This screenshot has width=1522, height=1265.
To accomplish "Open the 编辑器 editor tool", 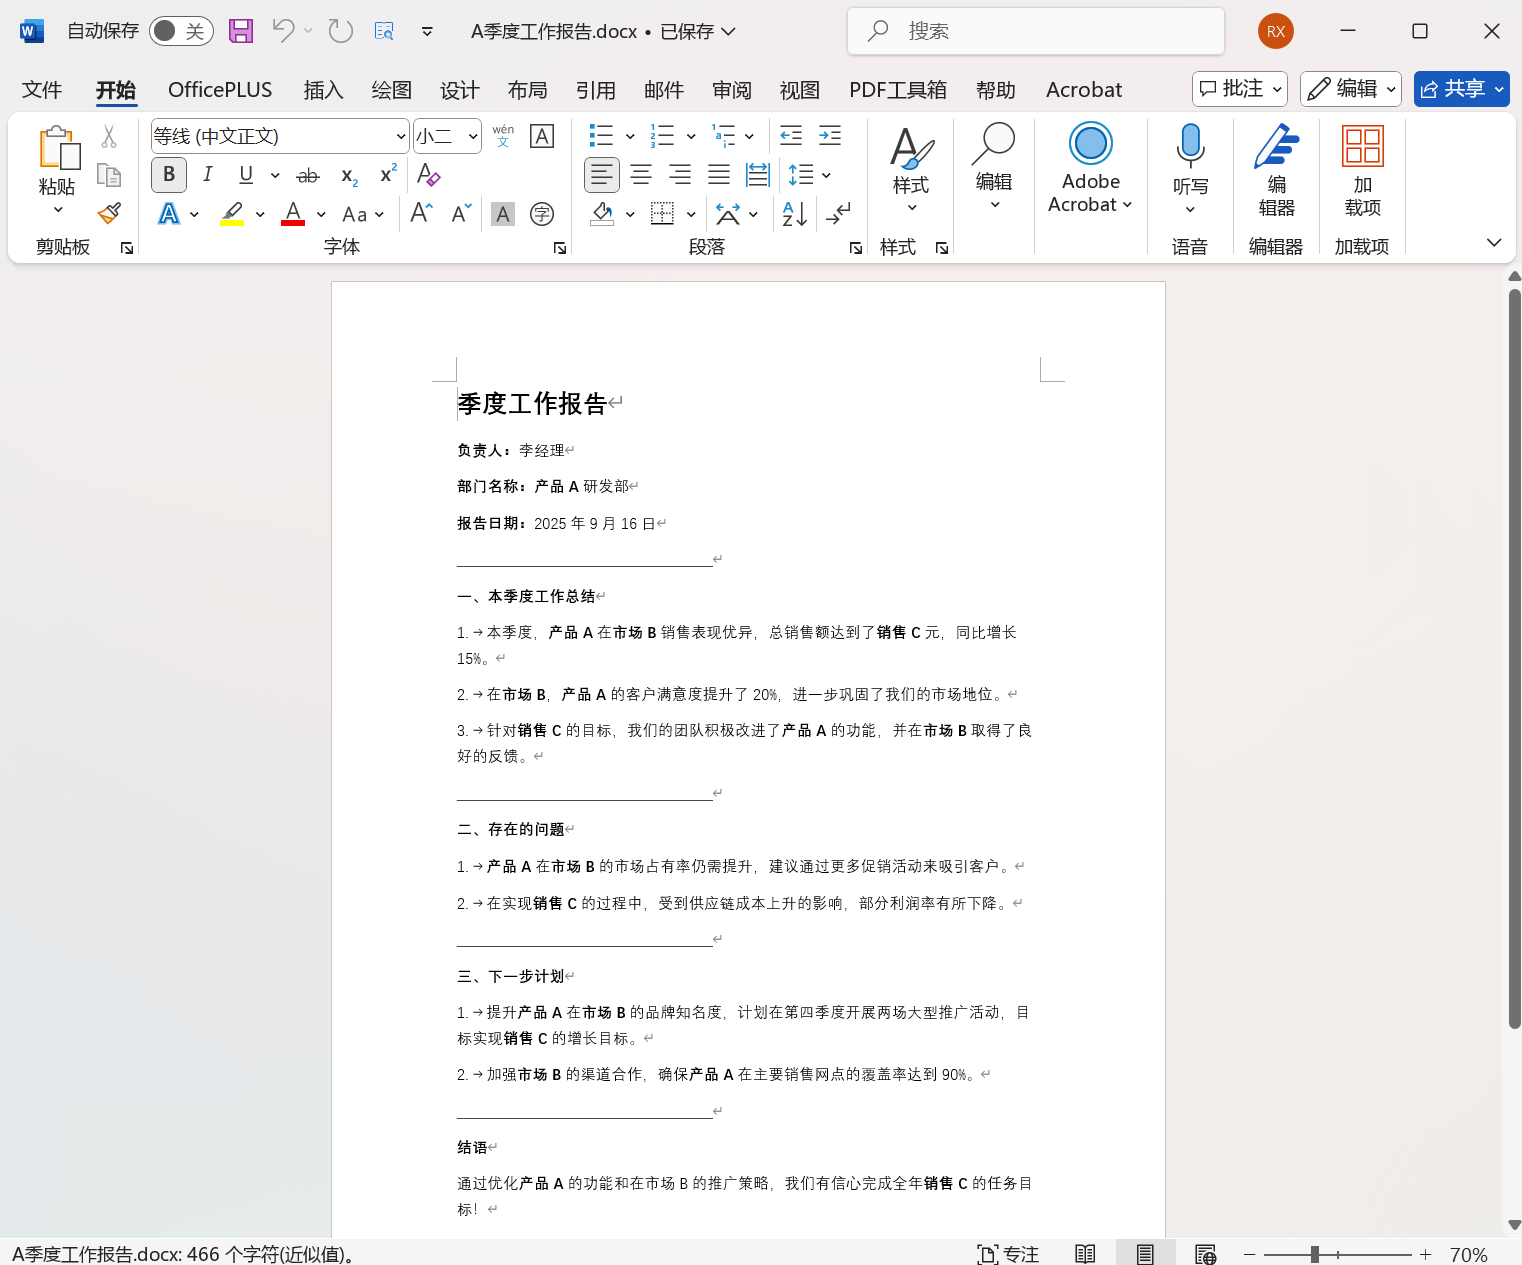I will pyautogui.click(x=1275, y=168).
